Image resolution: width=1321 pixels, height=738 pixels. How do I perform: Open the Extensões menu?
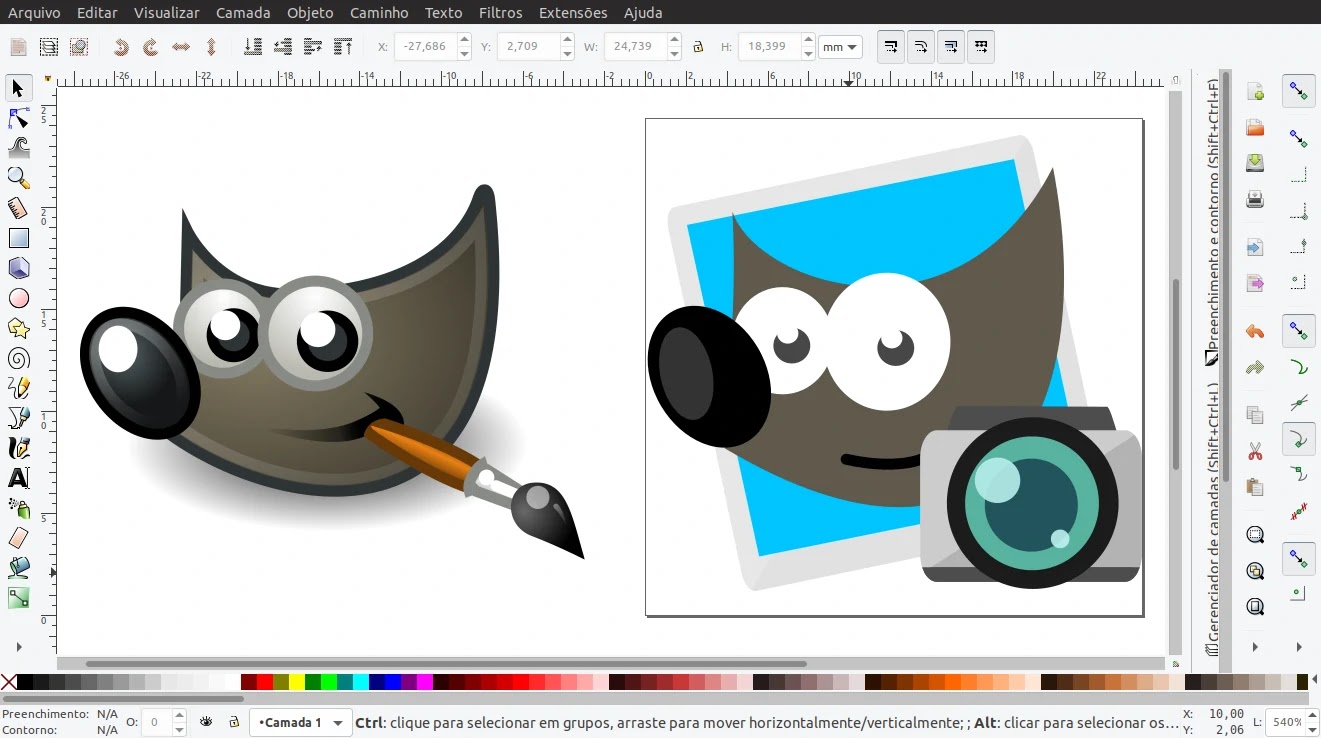click(573, 13)
